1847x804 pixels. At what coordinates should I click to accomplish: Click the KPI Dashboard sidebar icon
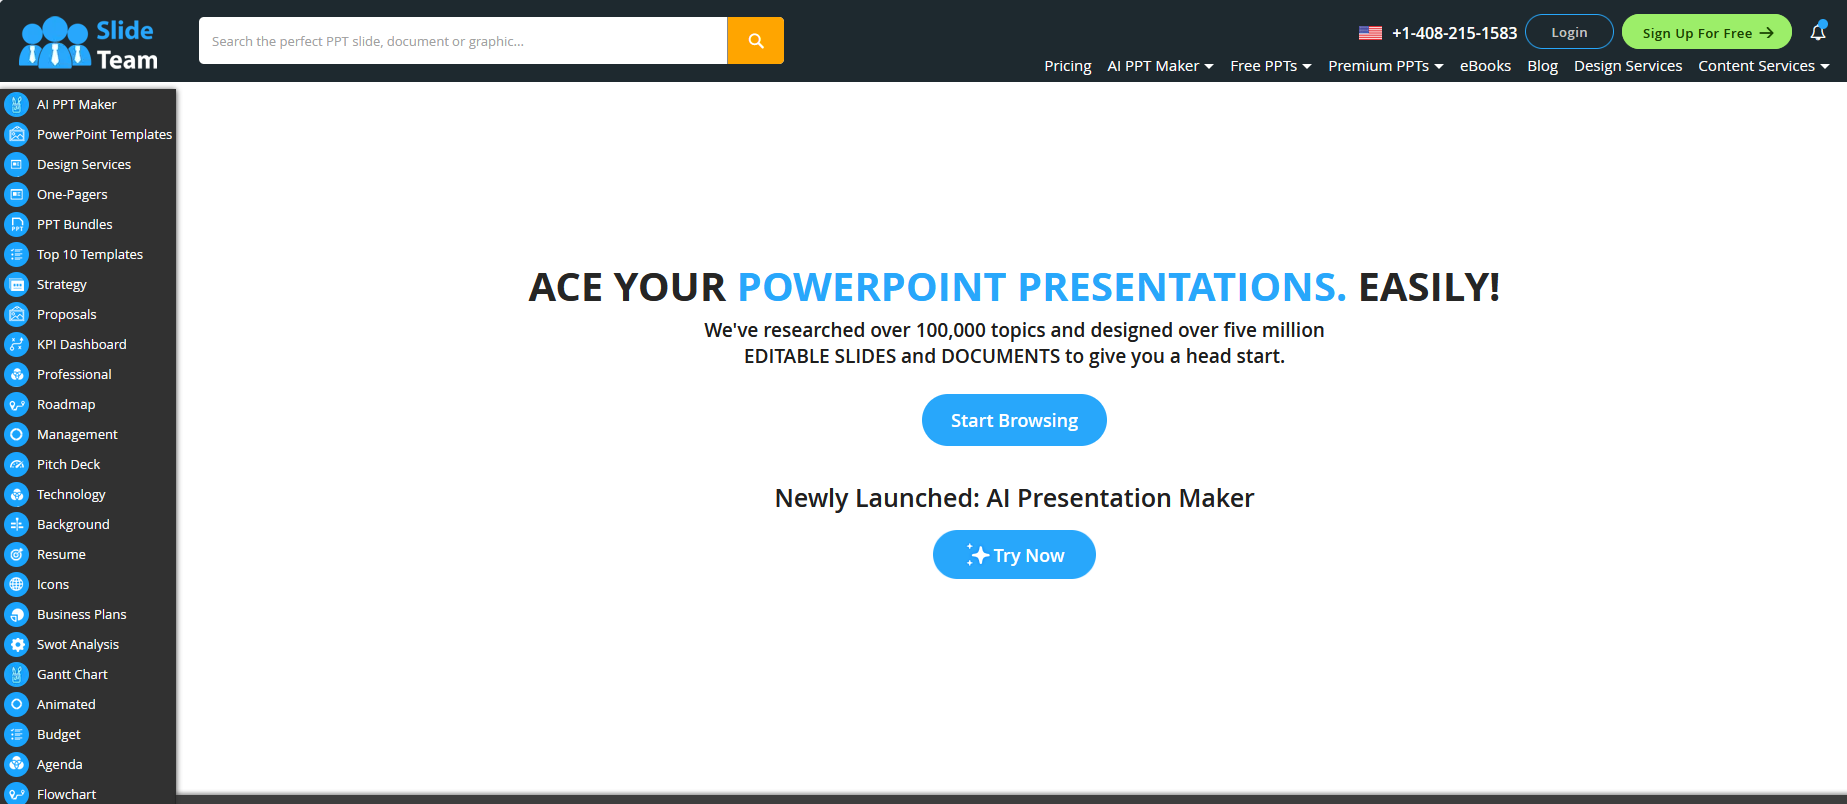tap(17, 344)
